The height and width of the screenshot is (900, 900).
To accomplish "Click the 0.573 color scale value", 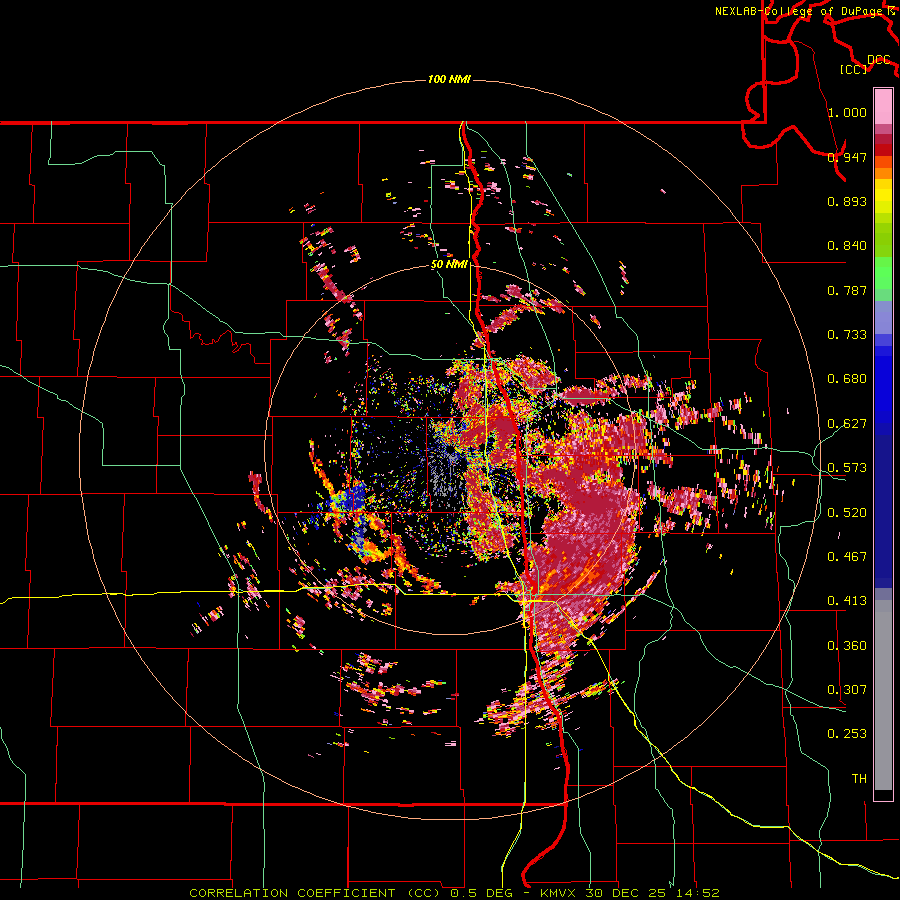I will 847,468.
